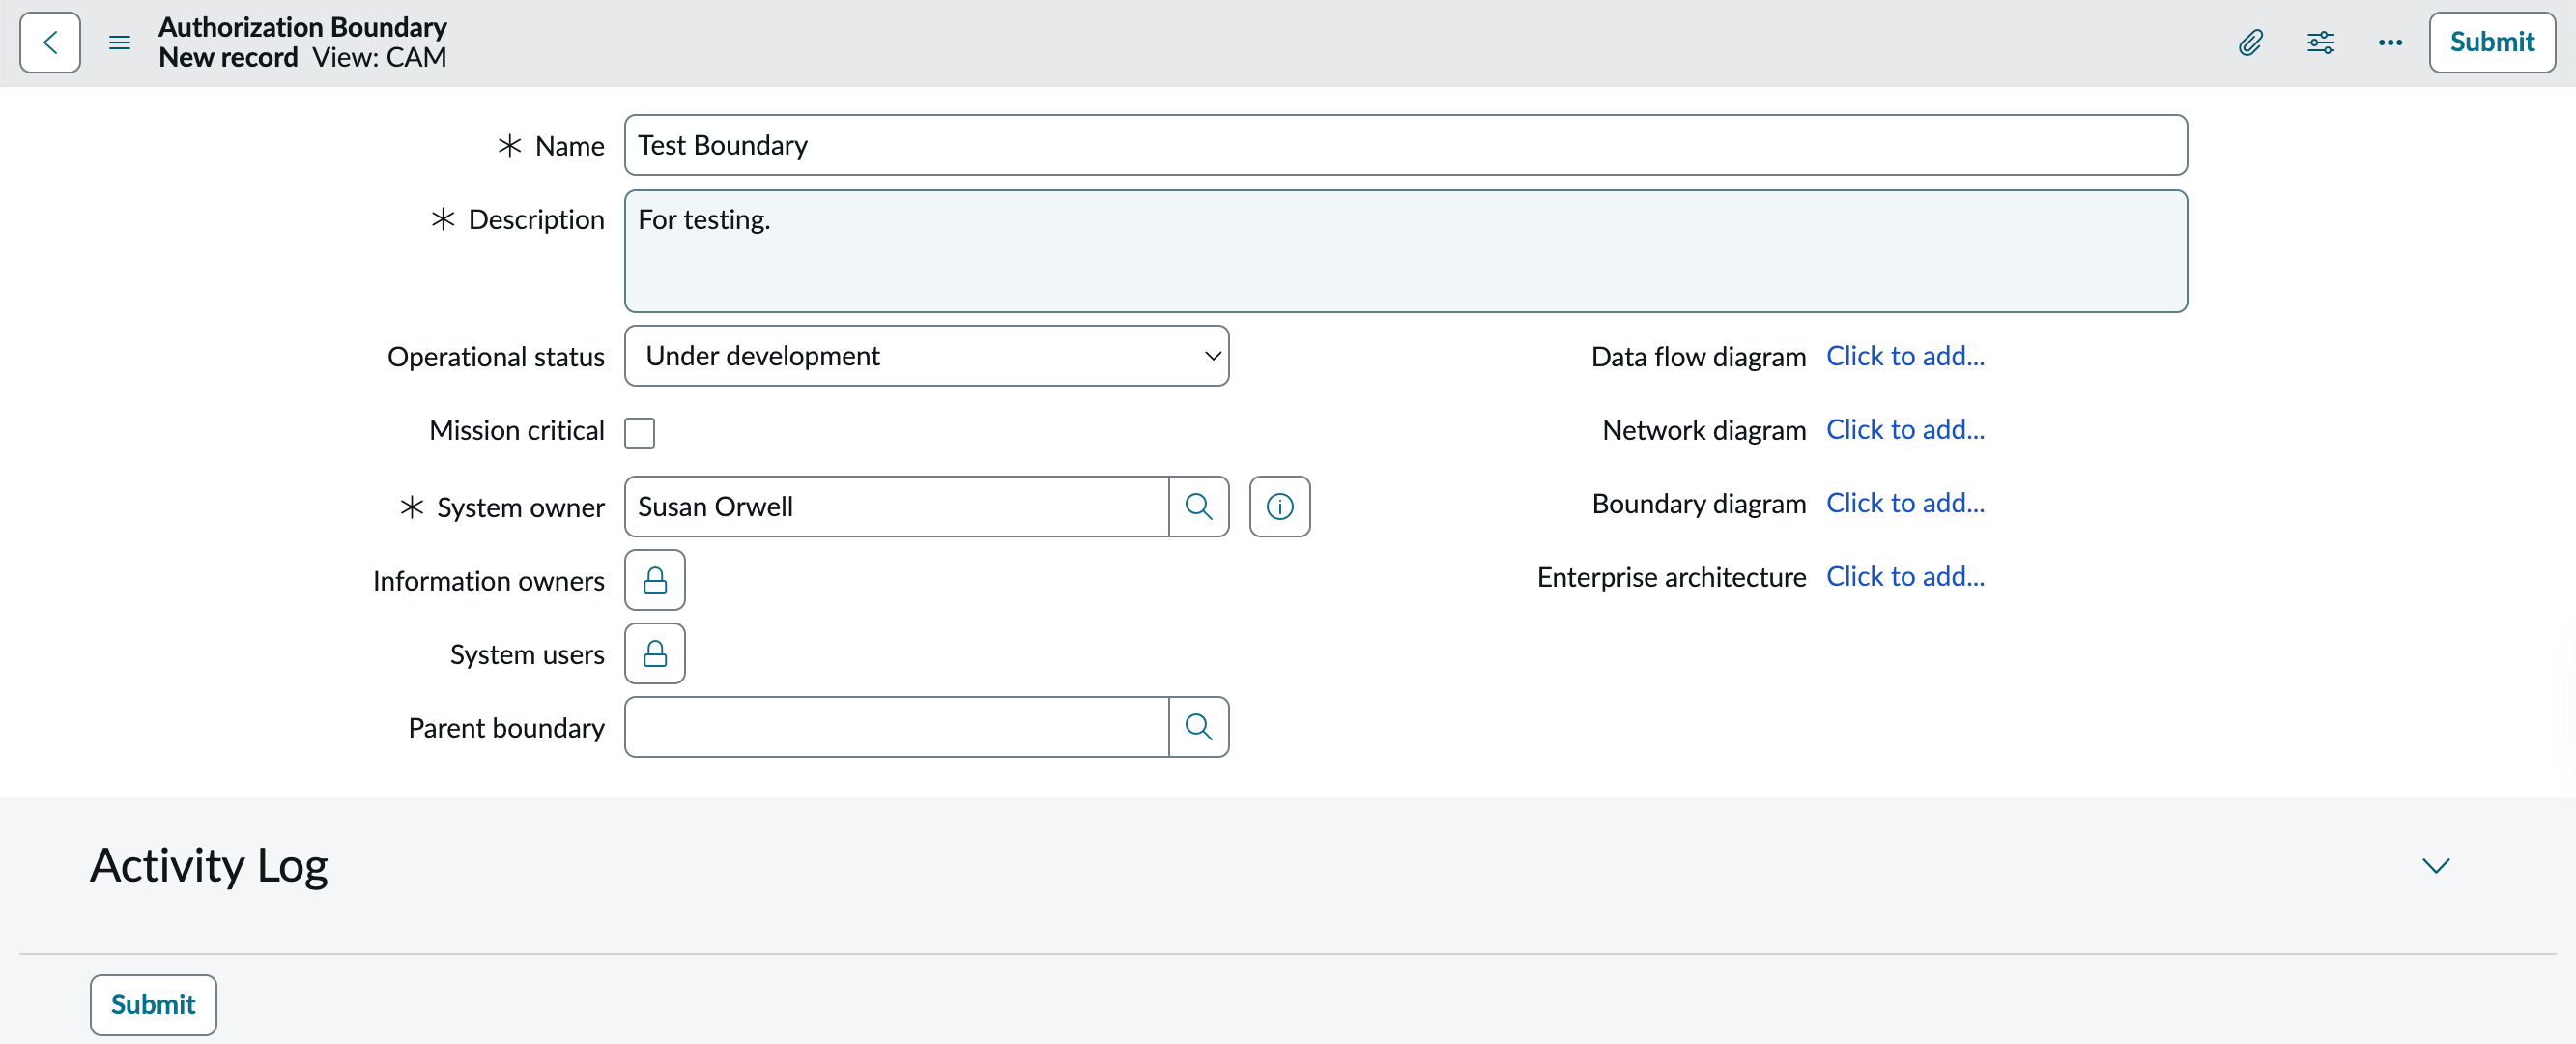
Task: Click the Activity Log heading
Action: [x=208, y=866]
